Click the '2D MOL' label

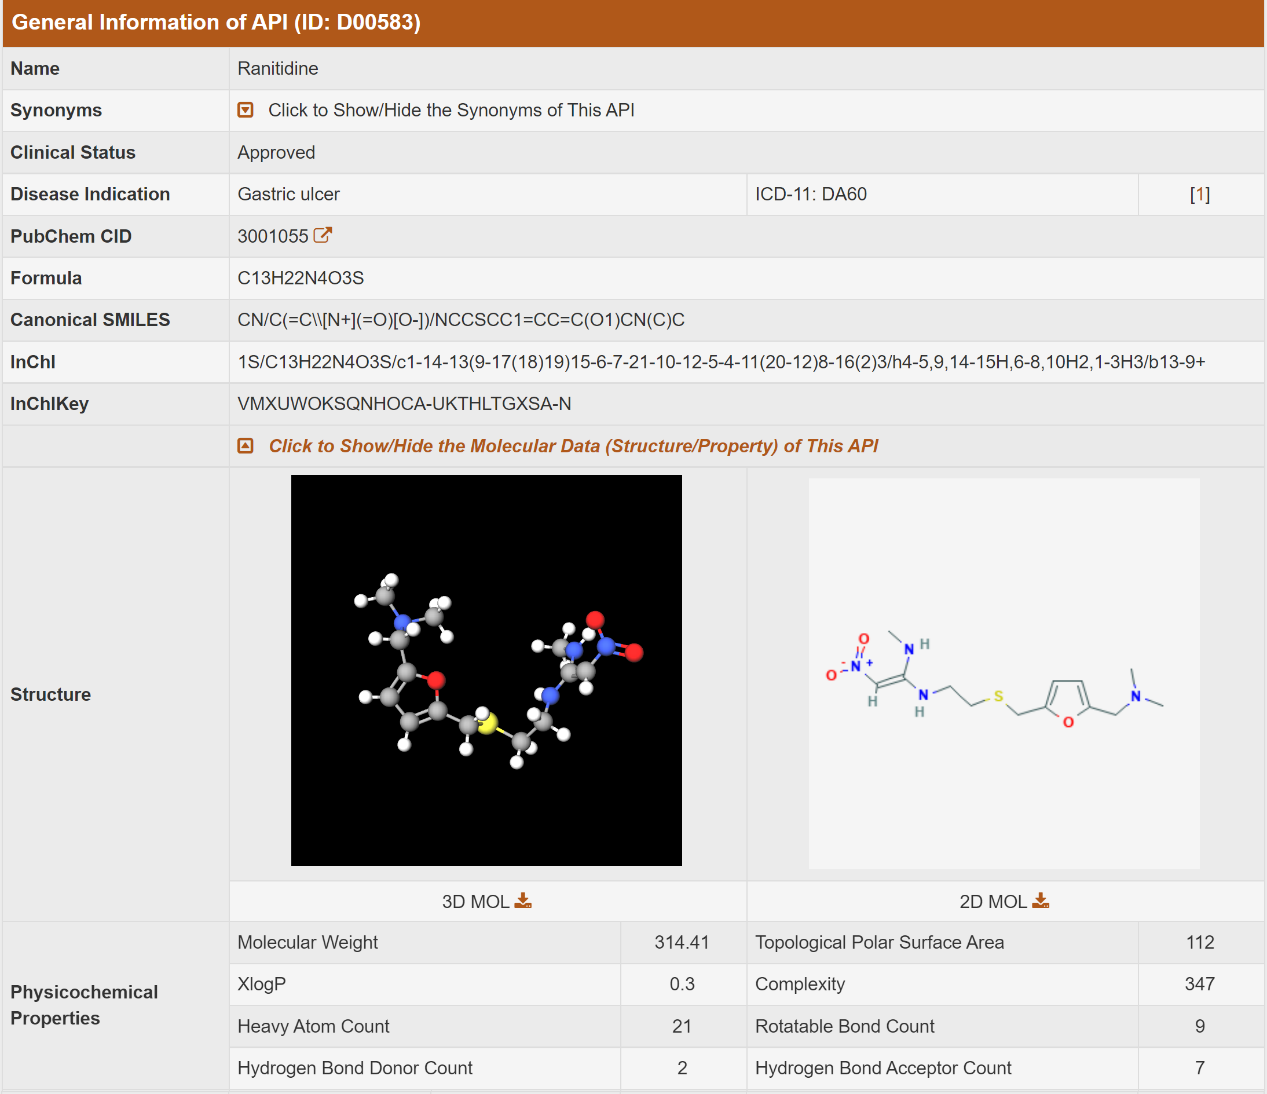[x=992, y=902]
